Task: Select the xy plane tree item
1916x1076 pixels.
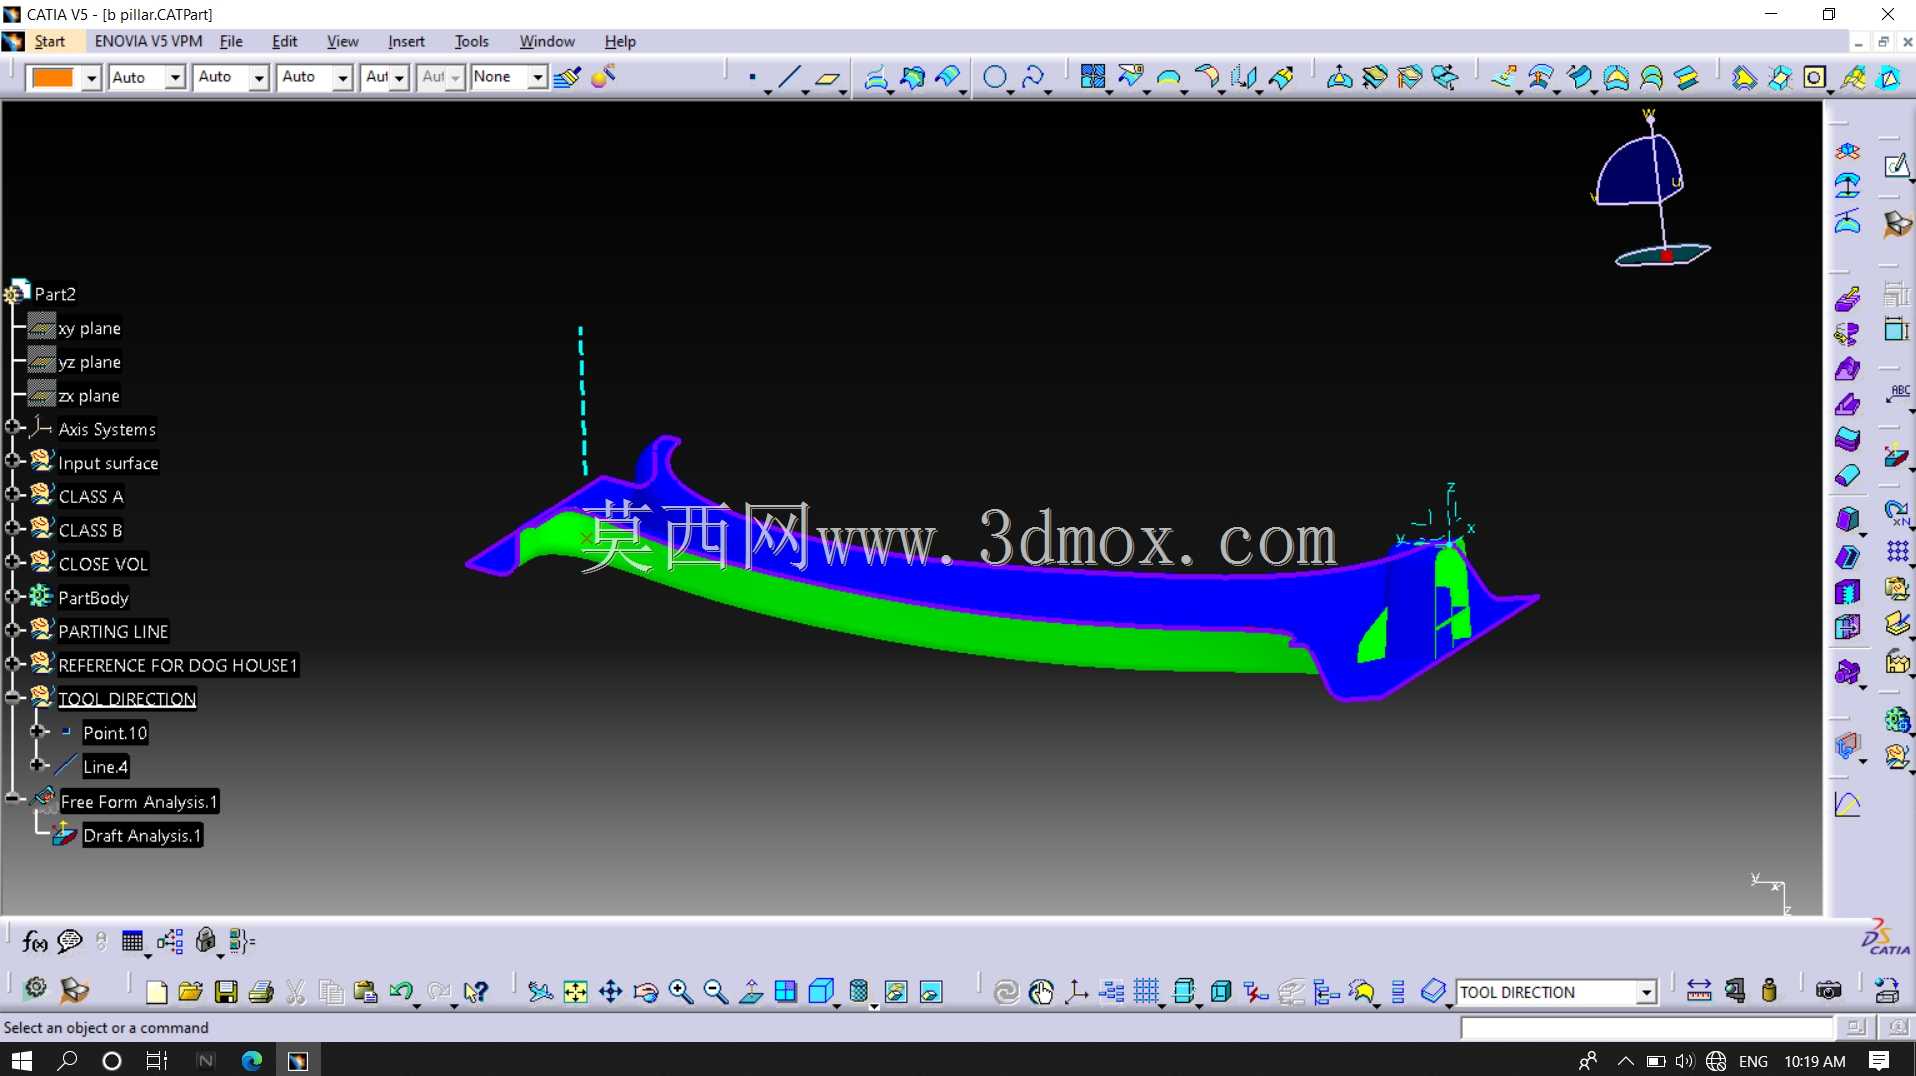Action: tap(89, 328)
